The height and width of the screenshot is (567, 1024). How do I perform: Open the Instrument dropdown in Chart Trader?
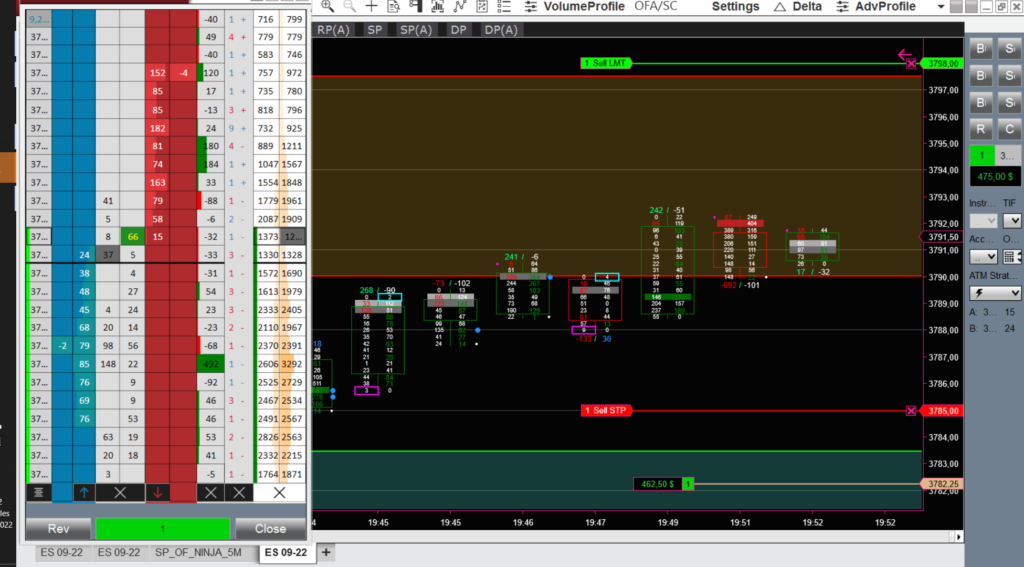tap(983, 221)
